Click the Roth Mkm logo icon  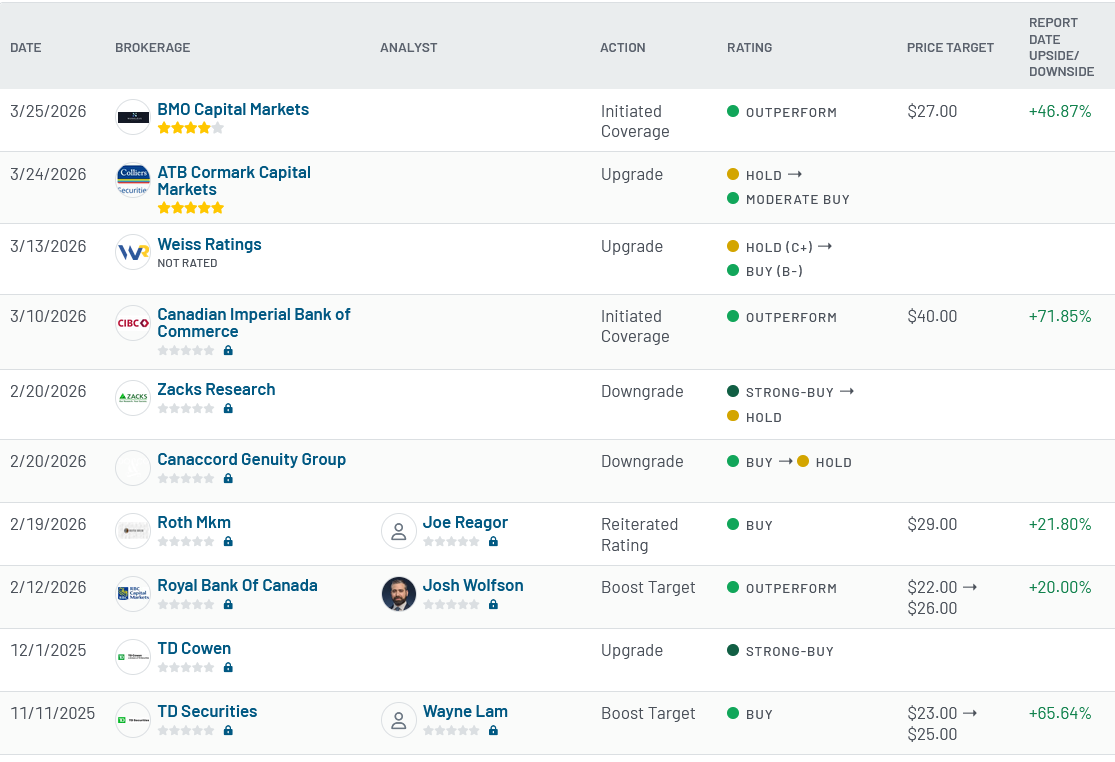133,530
